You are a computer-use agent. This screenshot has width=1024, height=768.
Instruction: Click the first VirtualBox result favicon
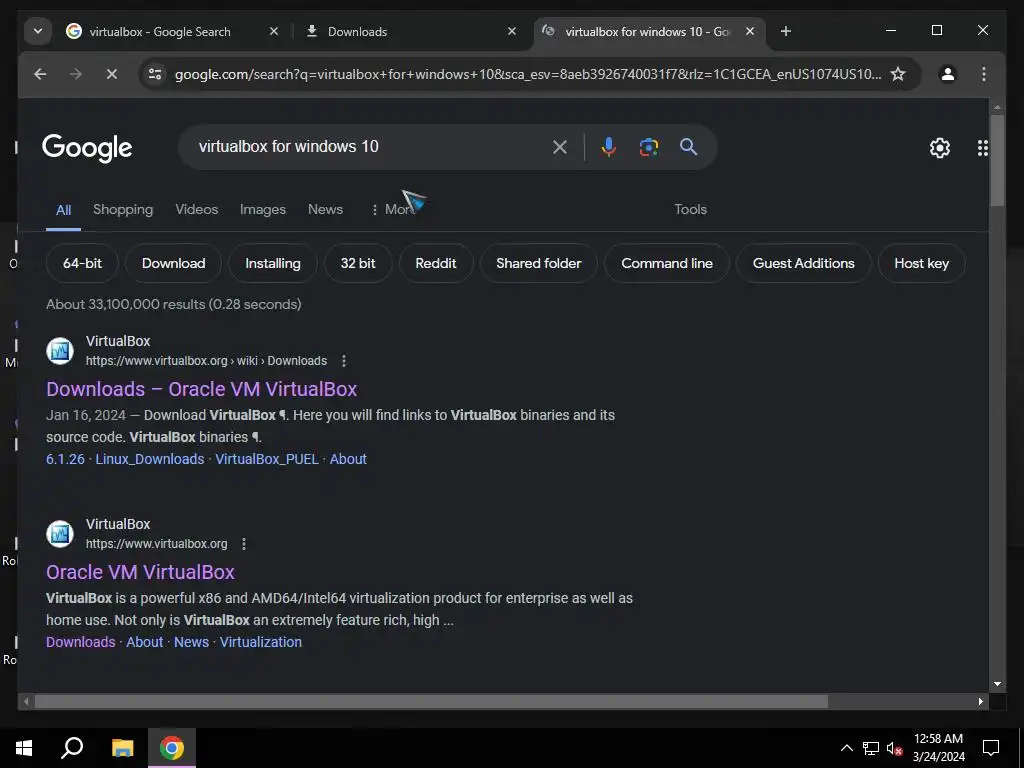[60, 351]
